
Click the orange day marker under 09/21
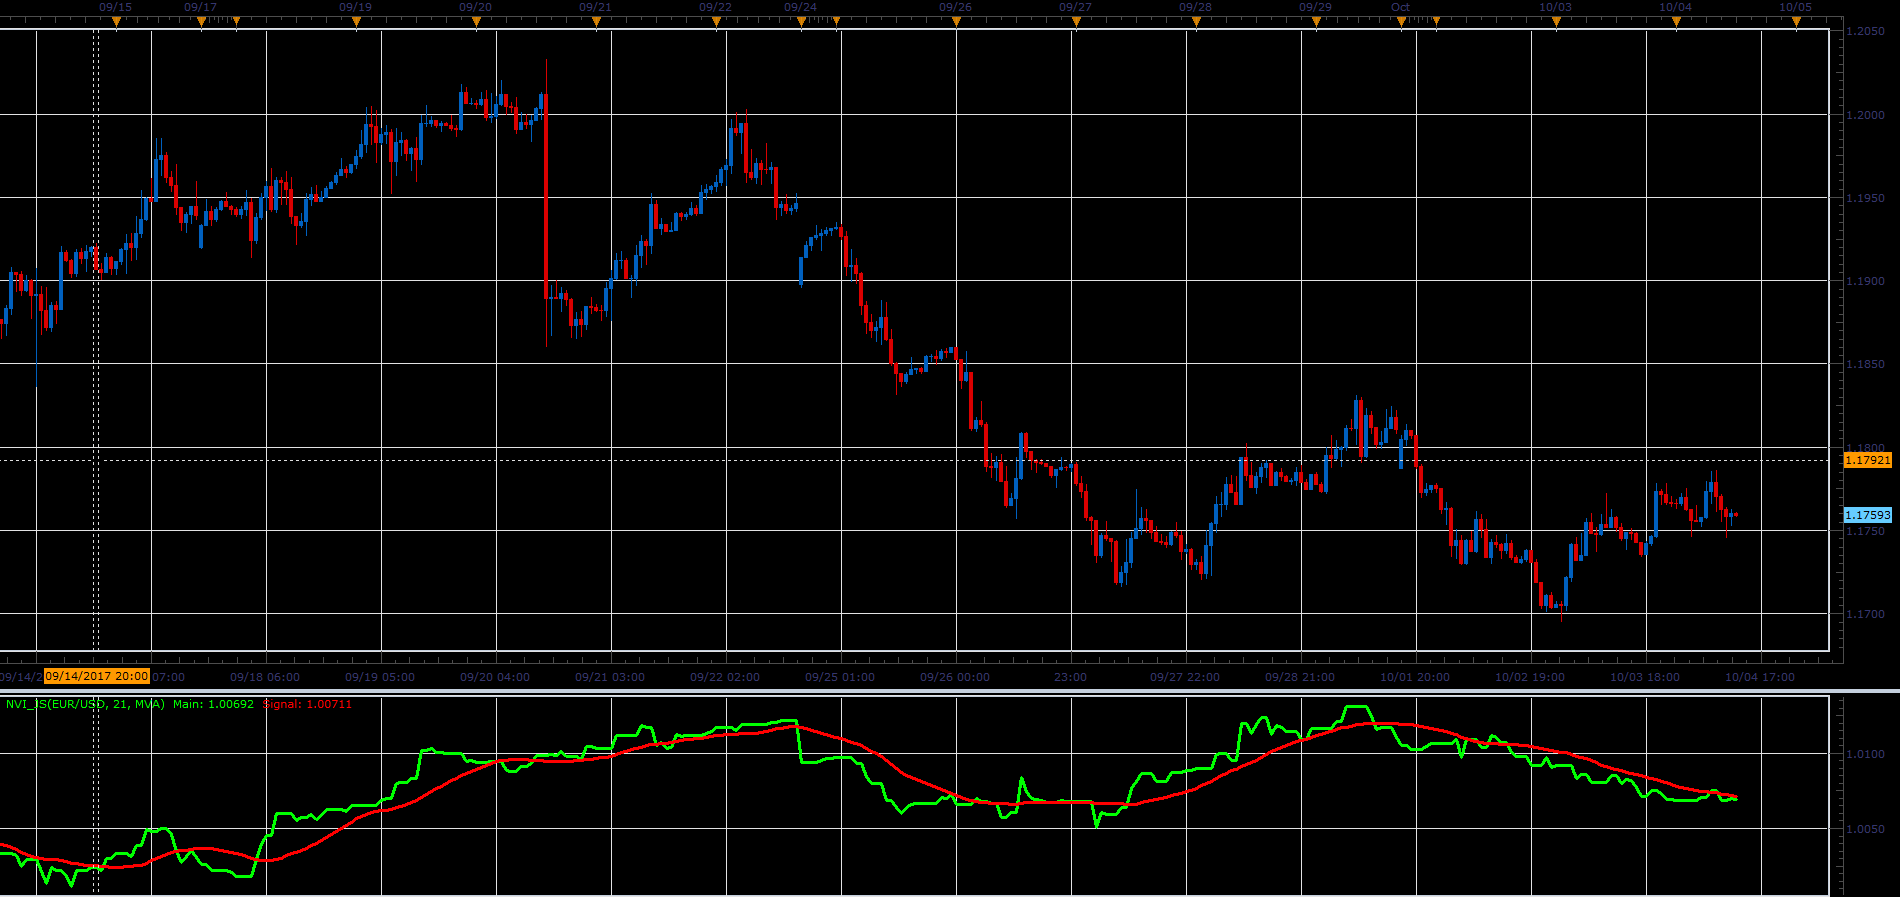(596, 21)
